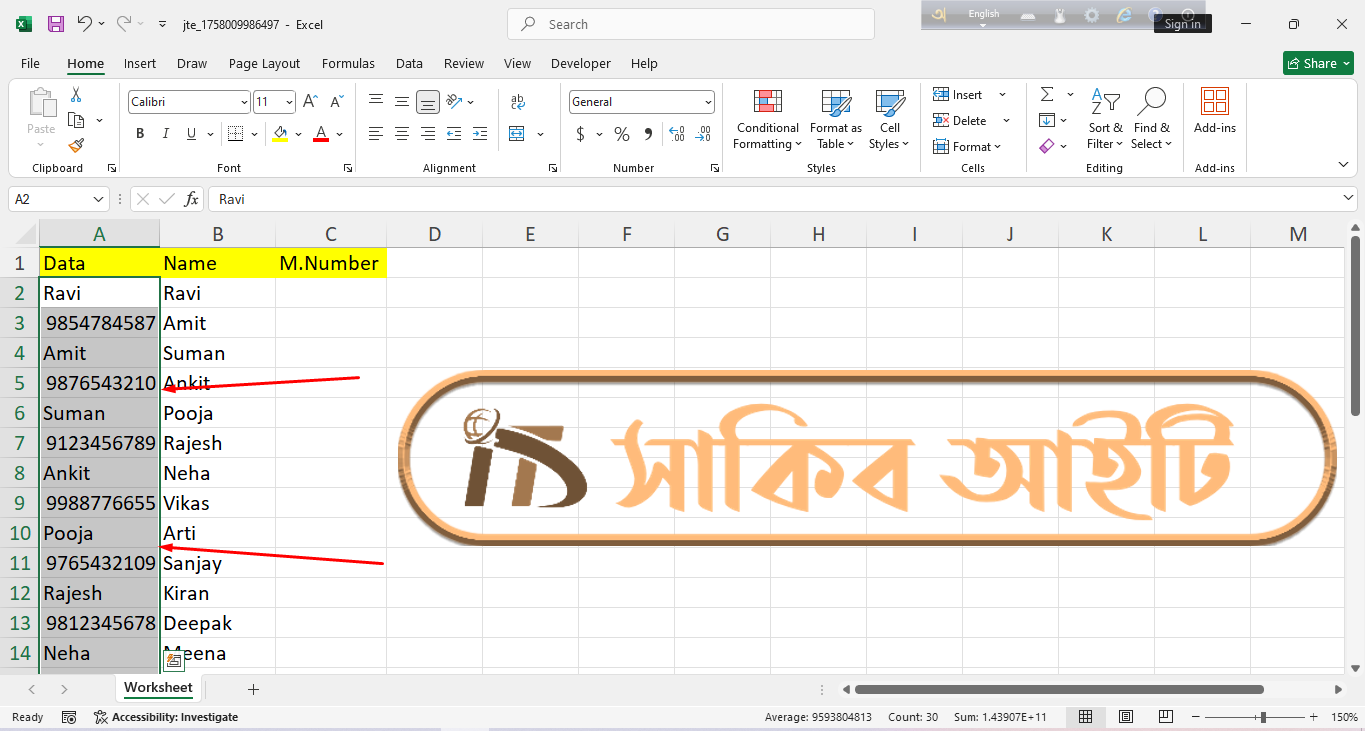Expand the Calibri font name dropdown
The image size is (1365, 731).
pos(244,102)
